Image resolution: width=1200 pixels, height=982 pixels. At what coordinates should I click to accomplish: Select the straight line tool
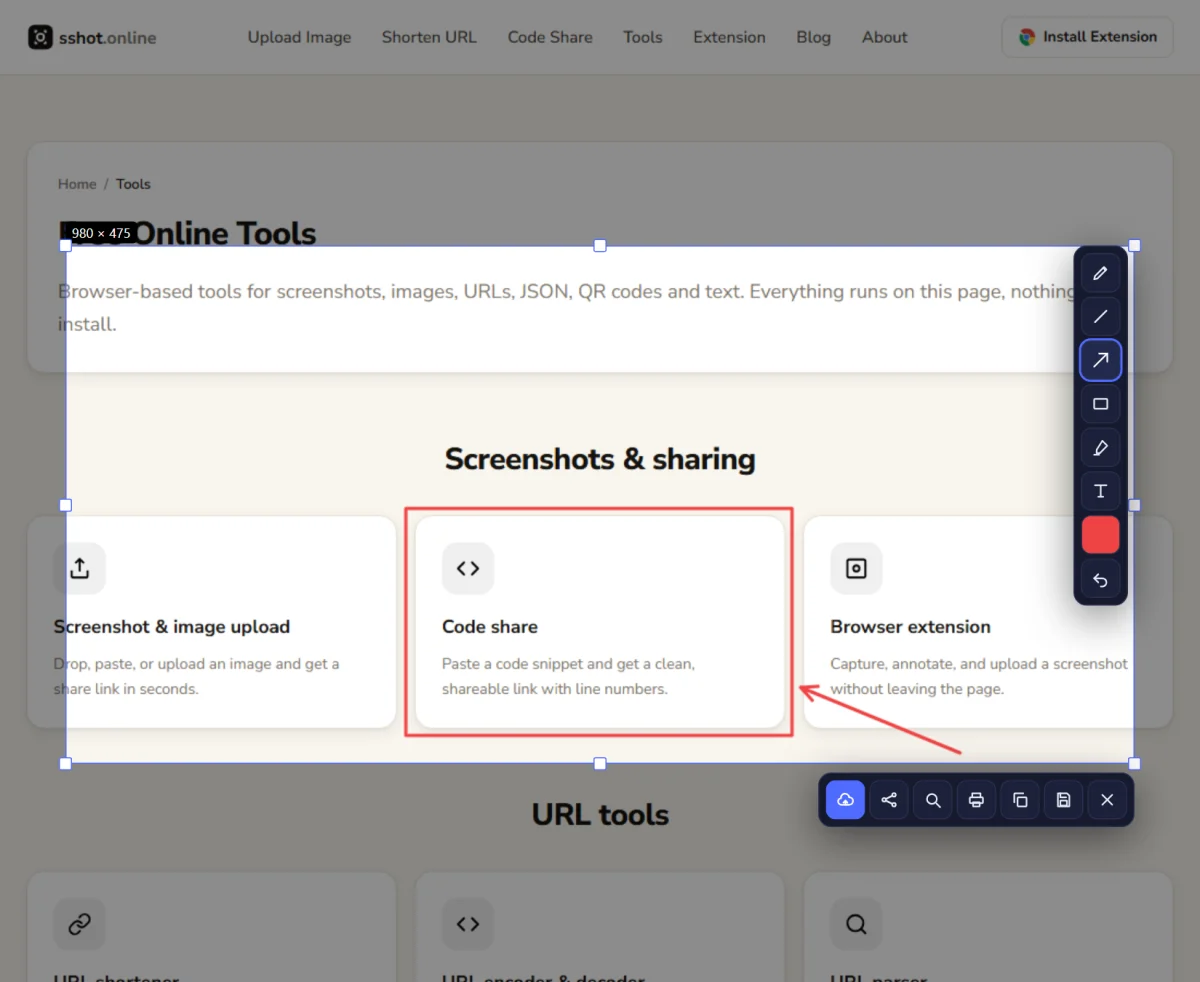coord(1100,317)
